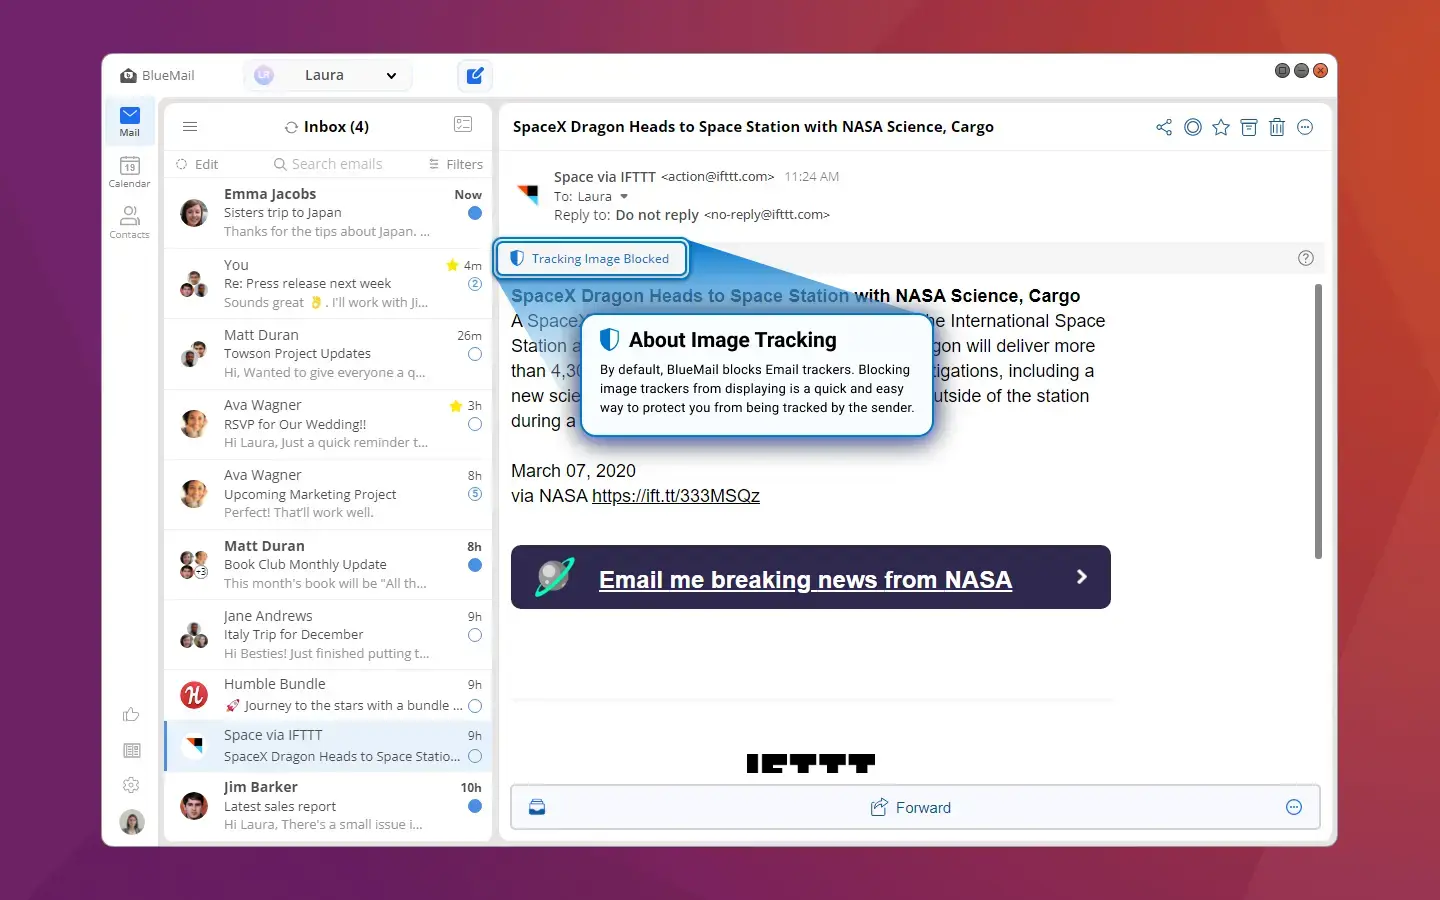Compose a new email with pencil icon
The height and width of the screenshot is (900, 1440).
pyautogui.click(x=475, y=75)
